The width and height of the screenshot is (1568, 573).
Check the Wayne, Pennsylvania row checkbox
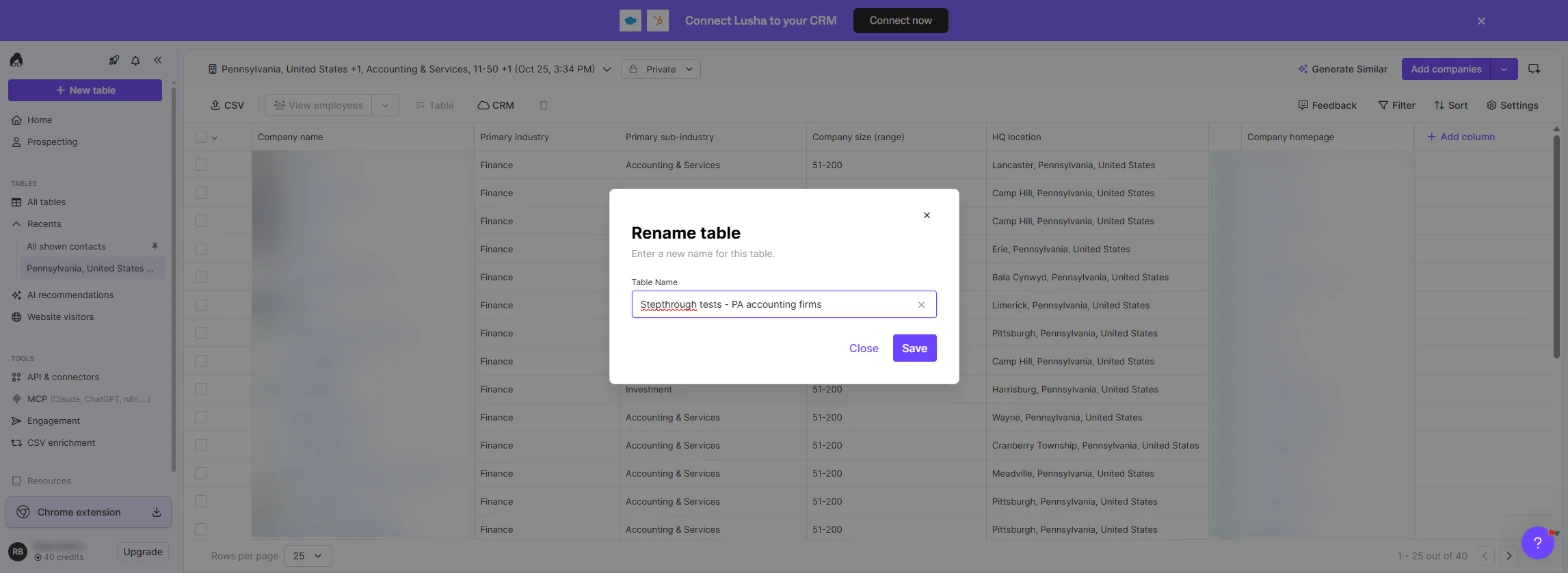coord(201,417)
